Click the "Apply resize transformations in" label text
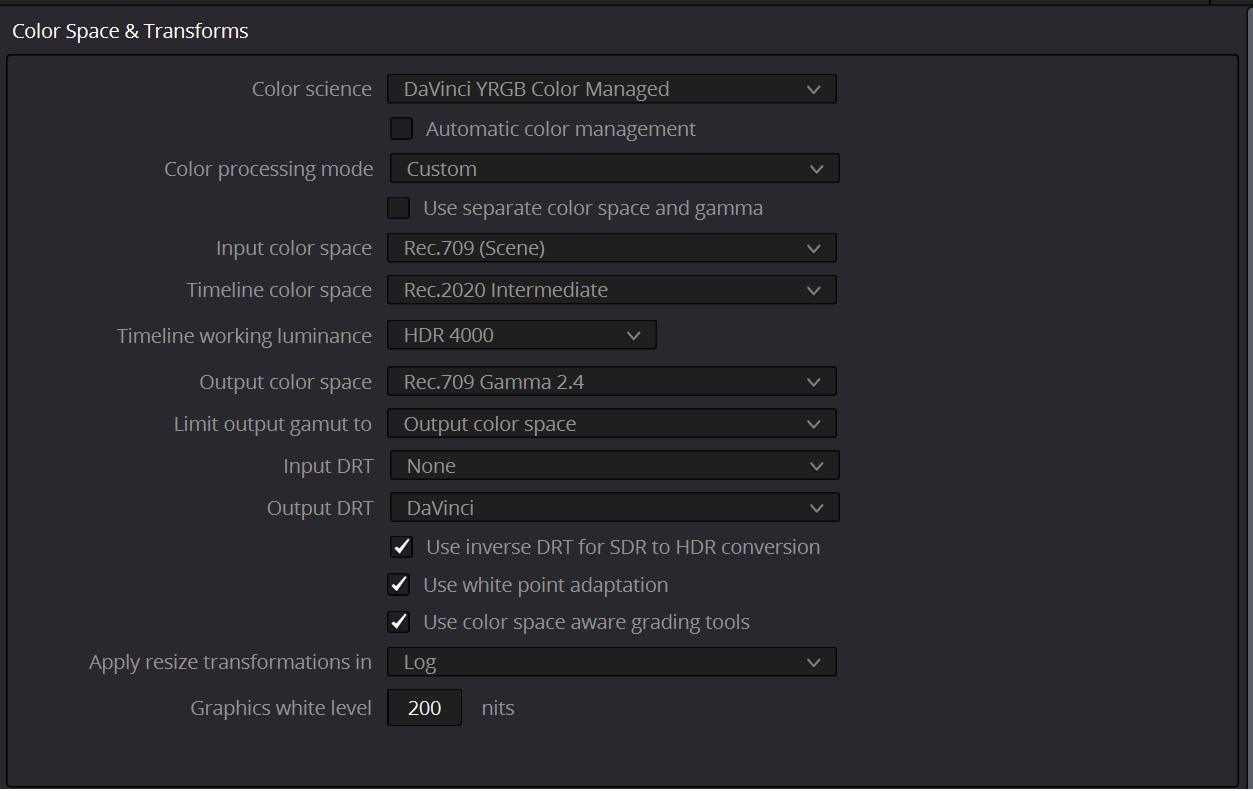 pos(231,662)
